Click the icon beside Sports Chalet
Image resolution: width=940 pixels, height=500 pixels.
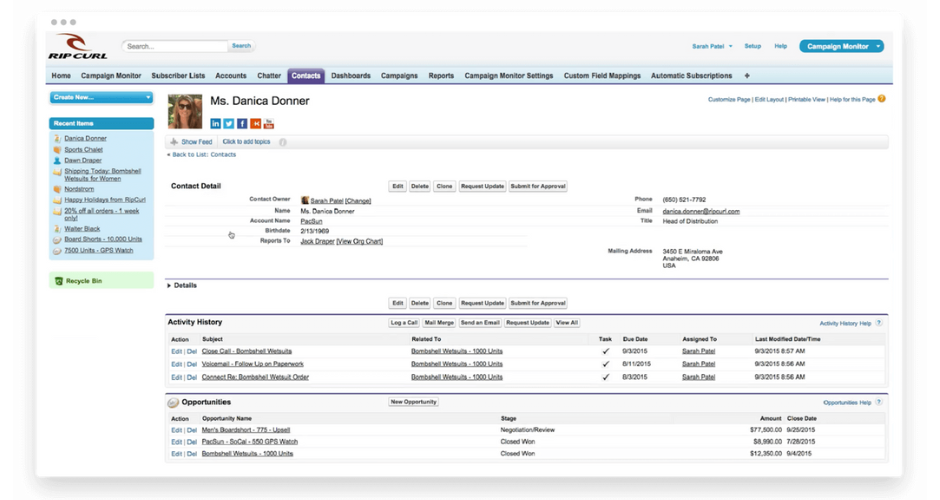pyautogui.click(x=57, y=150)
